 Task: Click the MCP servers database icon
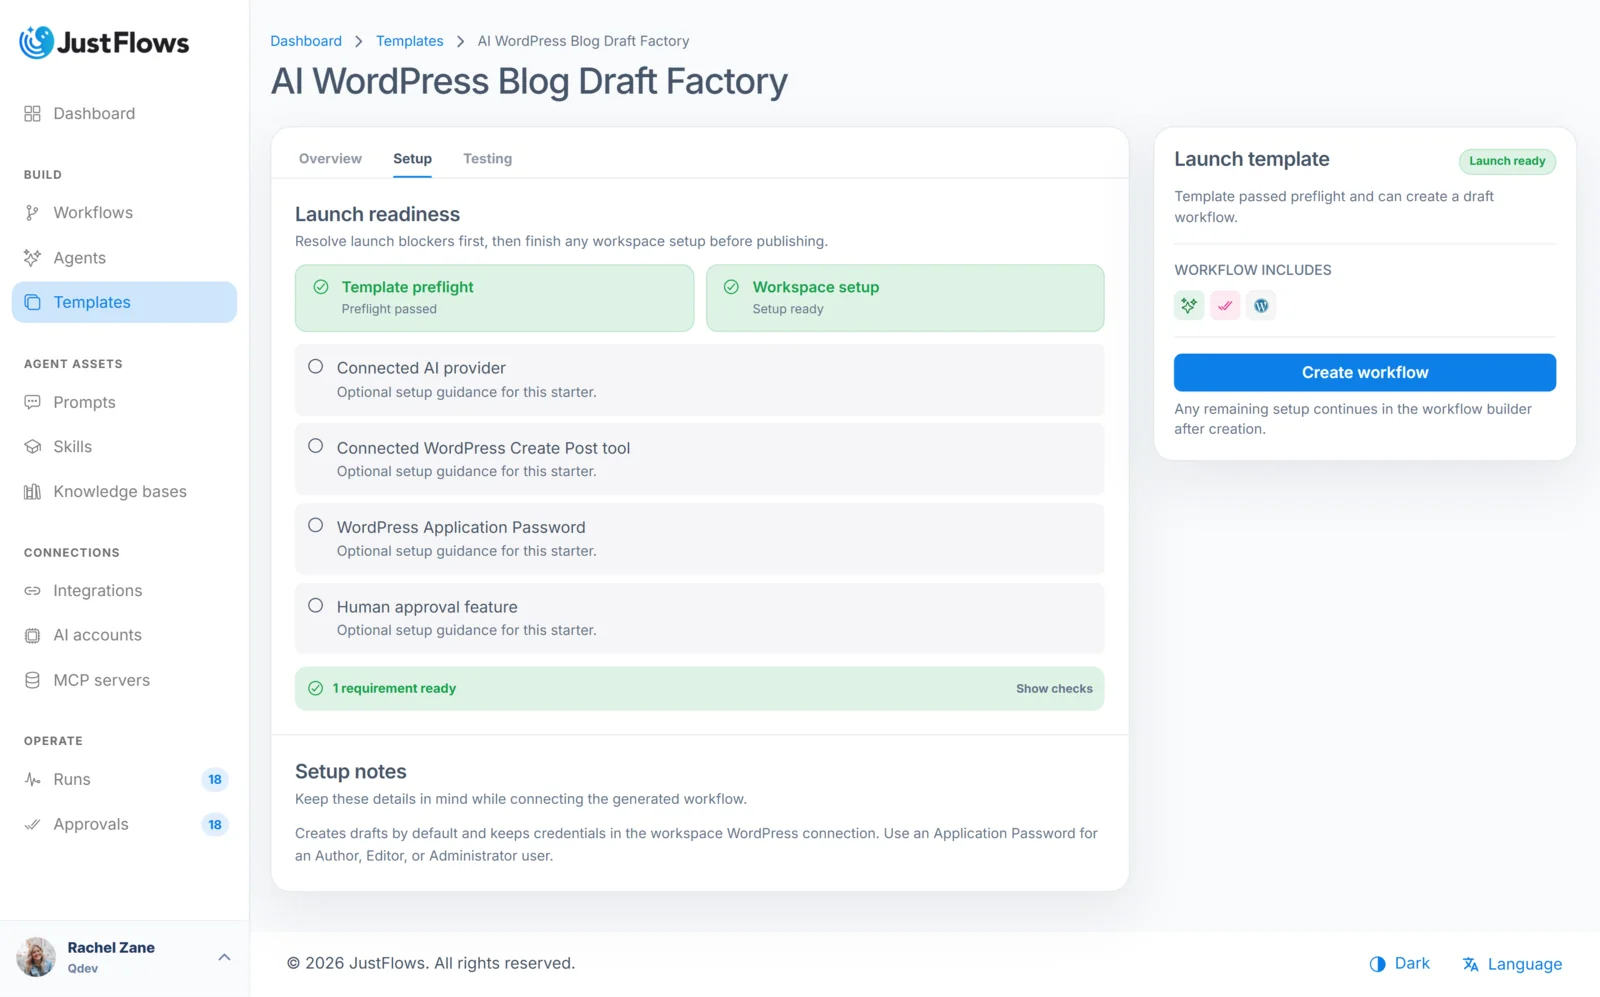(x=32, y=680)
